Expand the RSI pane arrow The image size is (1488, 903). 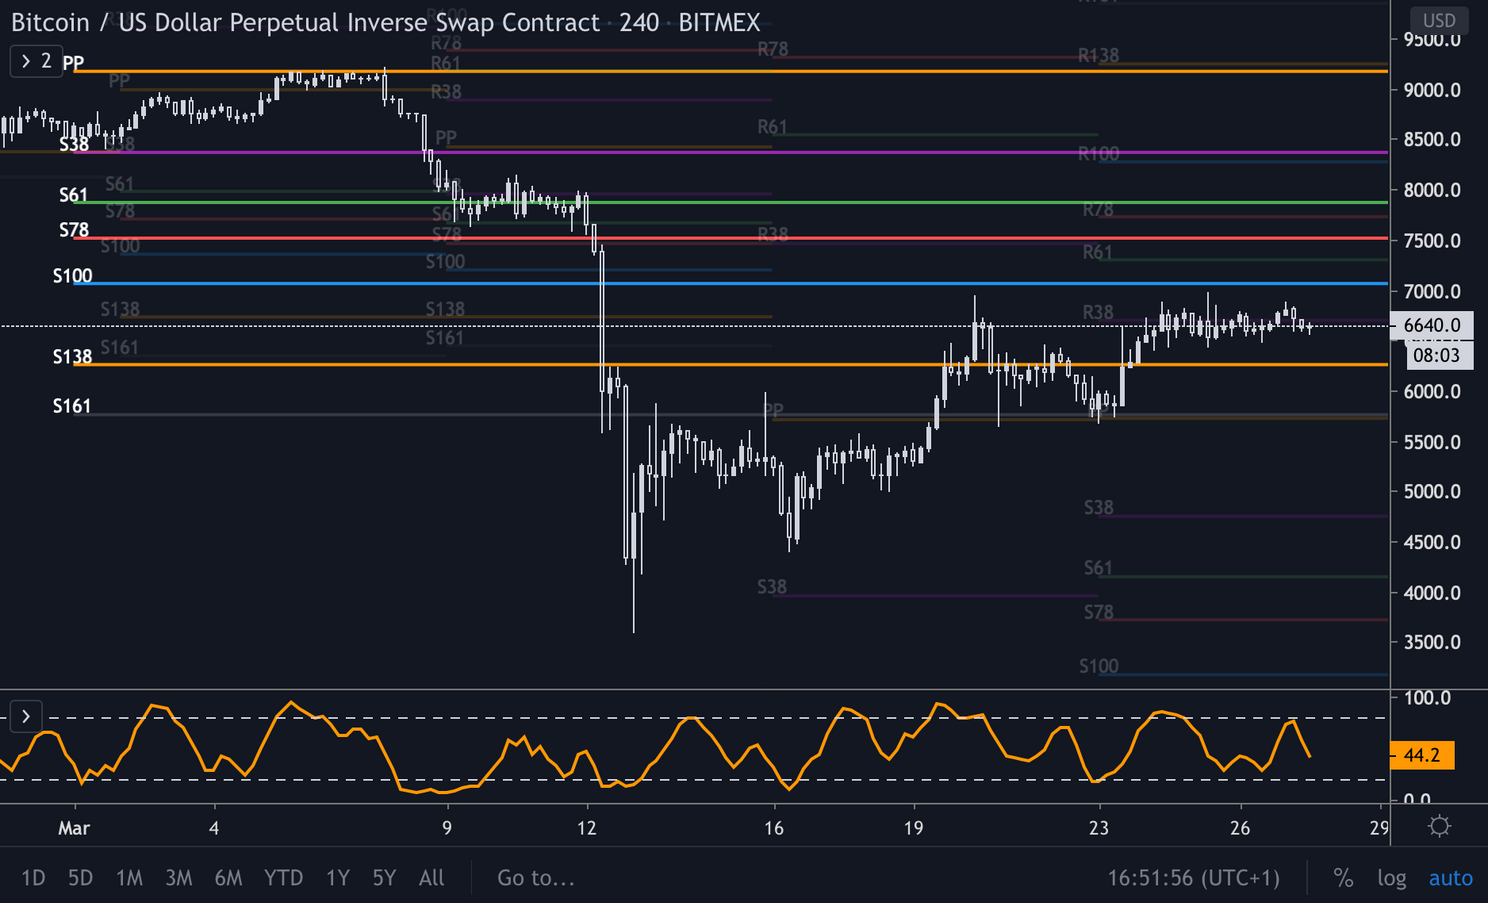pos(25,716)
